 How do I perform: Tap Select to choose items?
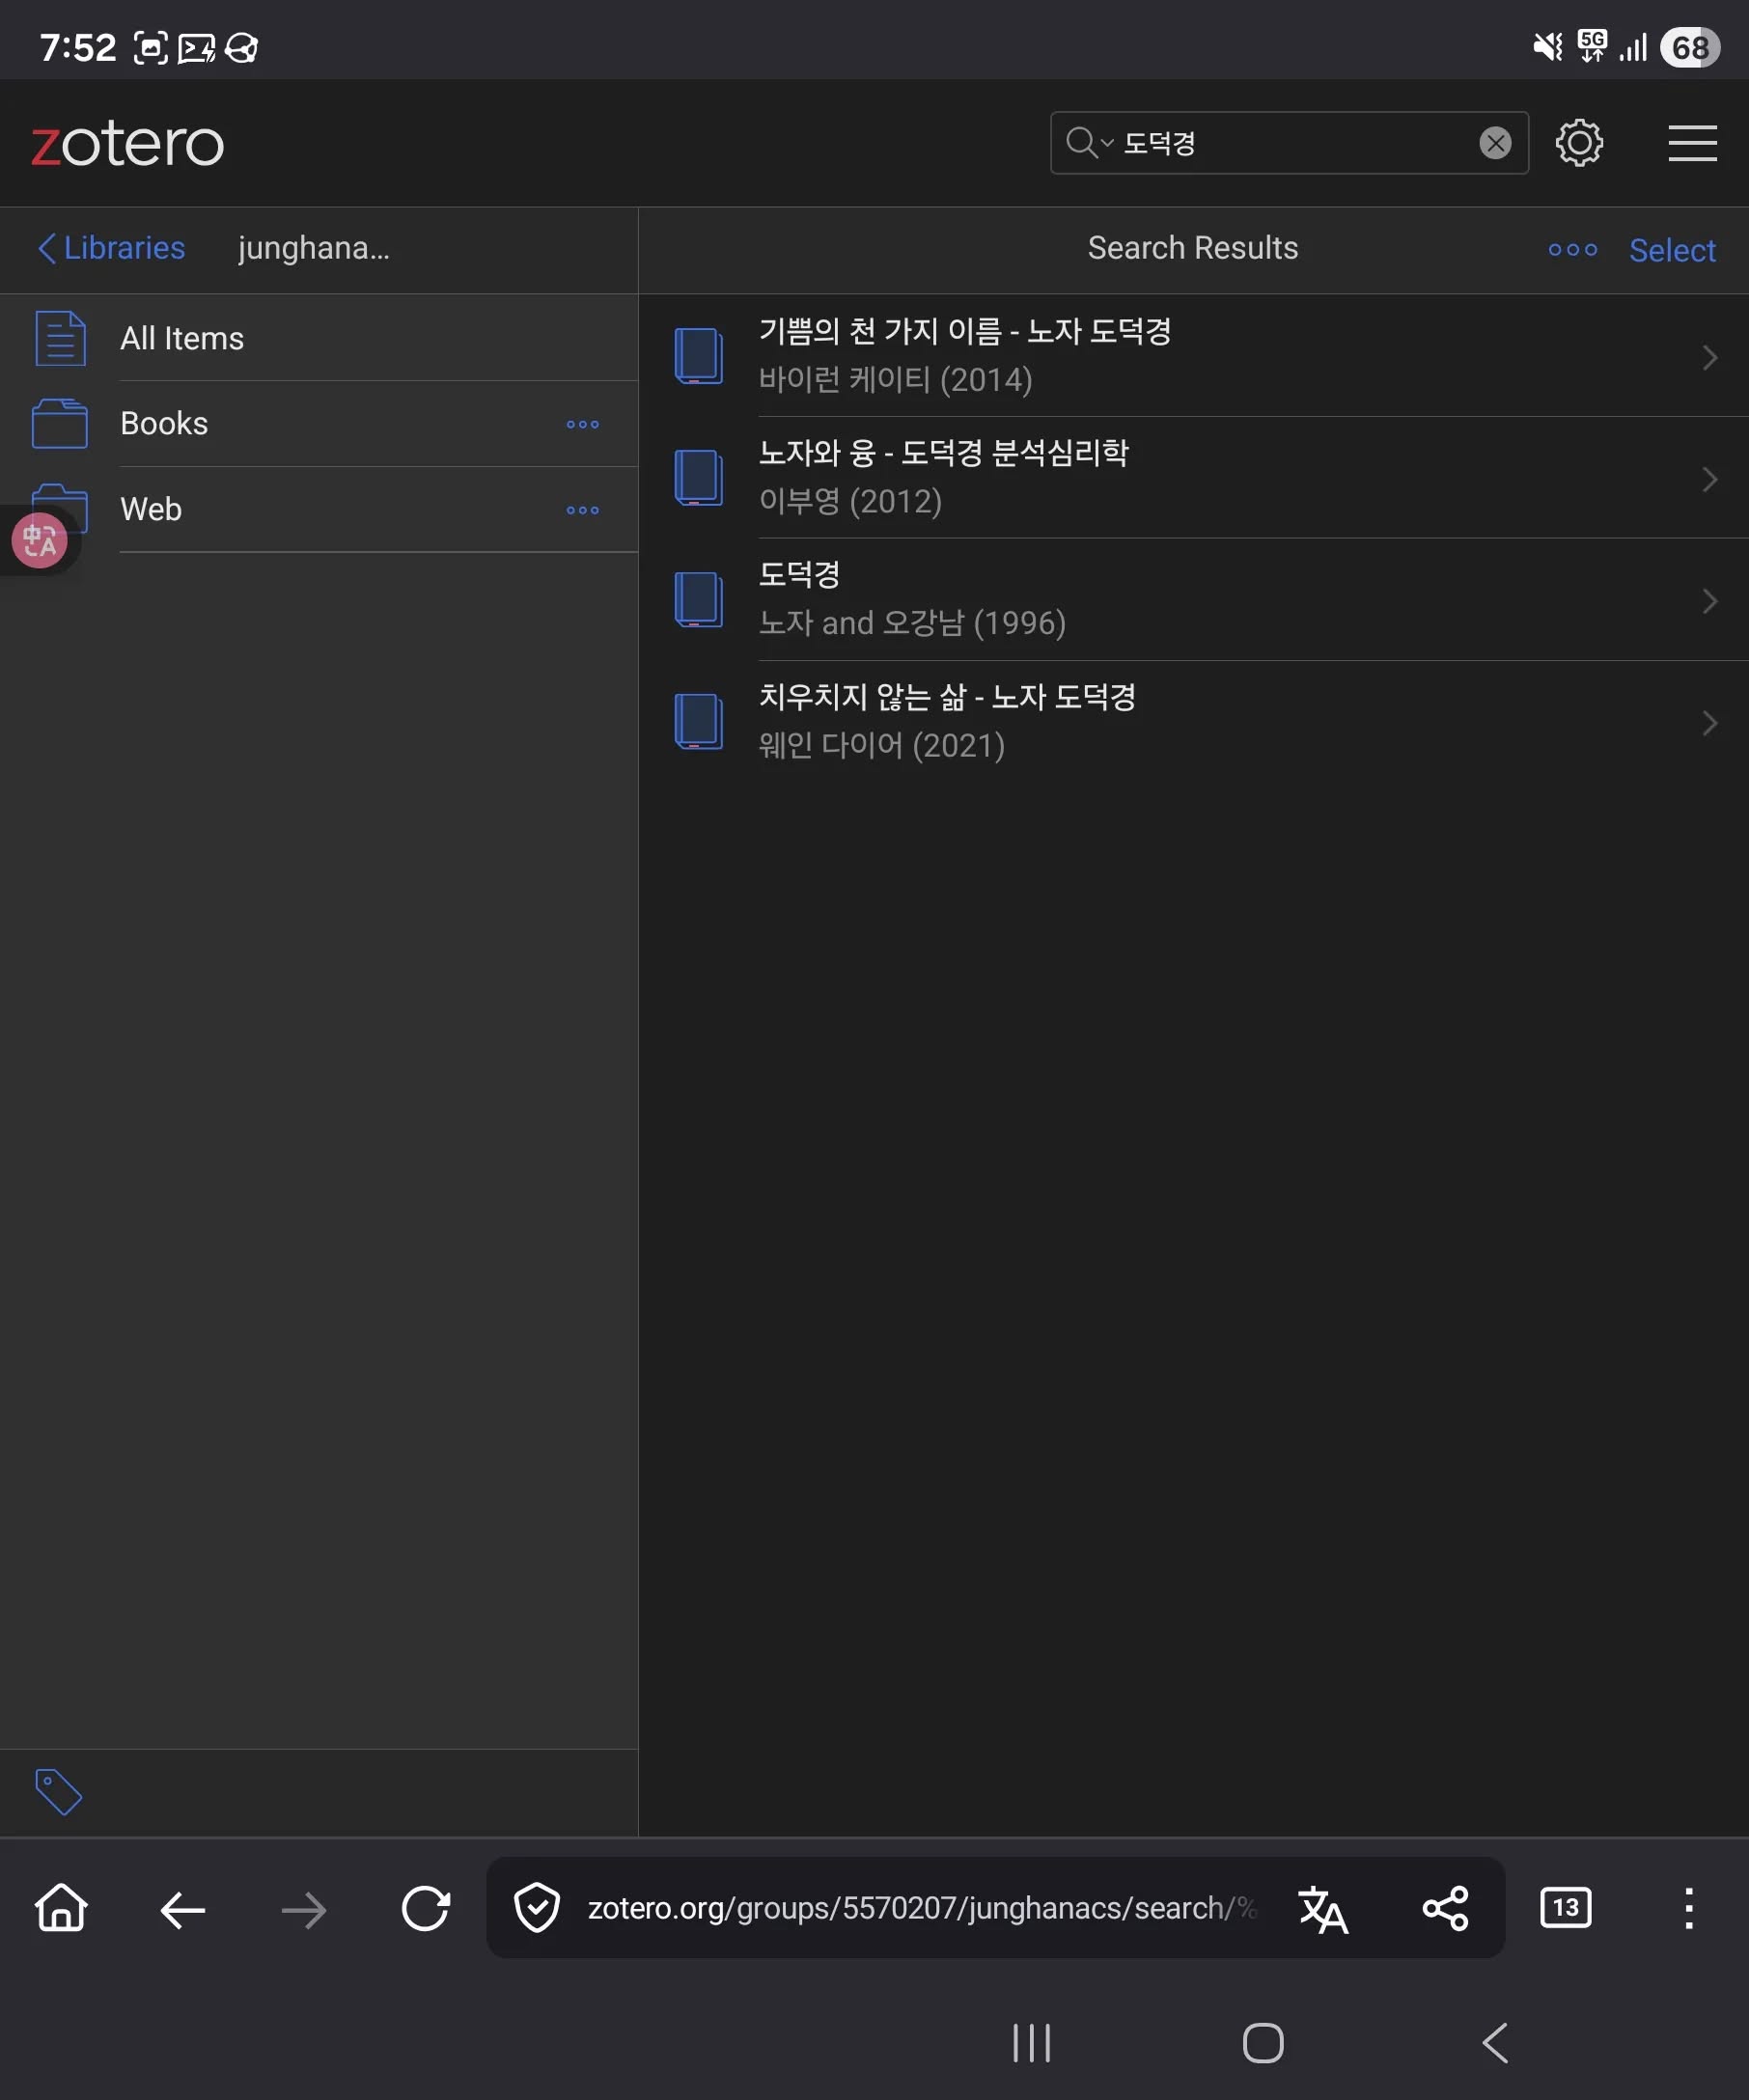1671,250
